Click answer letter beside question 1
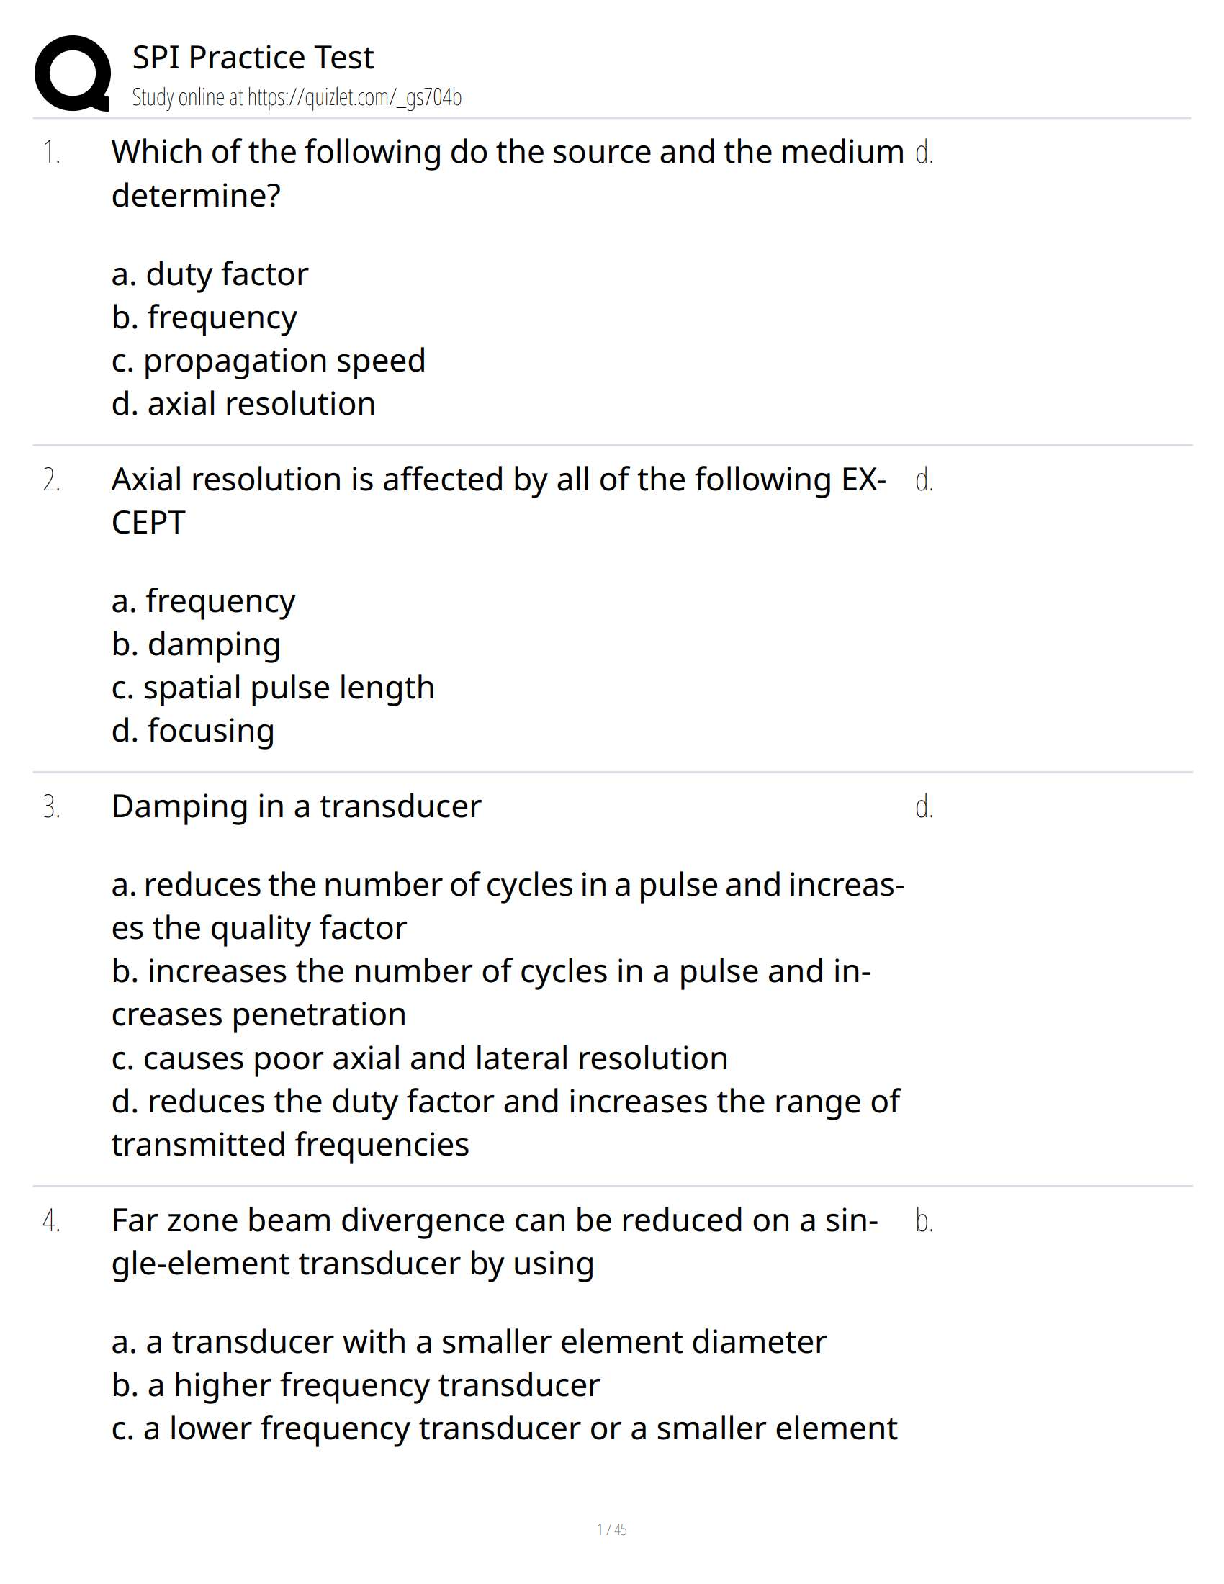This screenshot has height=1584, width=1224. pyautogui.click(x=924, y=153)
